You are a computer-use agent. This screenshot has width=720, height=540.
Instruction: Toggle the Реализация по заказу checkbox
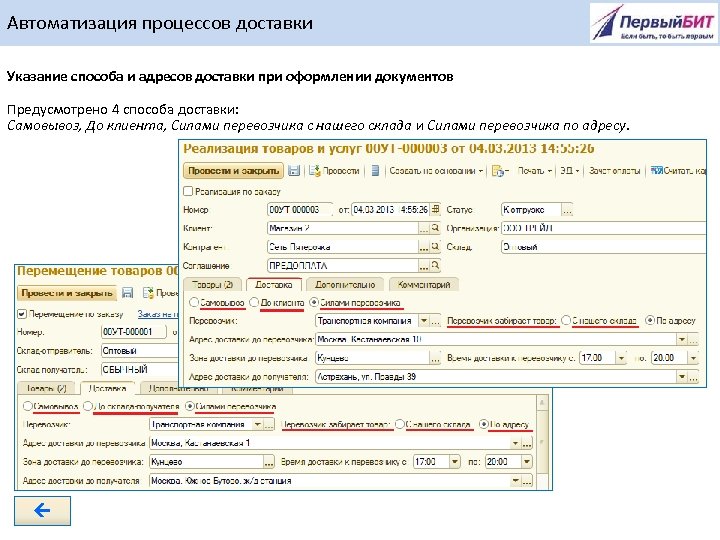coord(188,191)
